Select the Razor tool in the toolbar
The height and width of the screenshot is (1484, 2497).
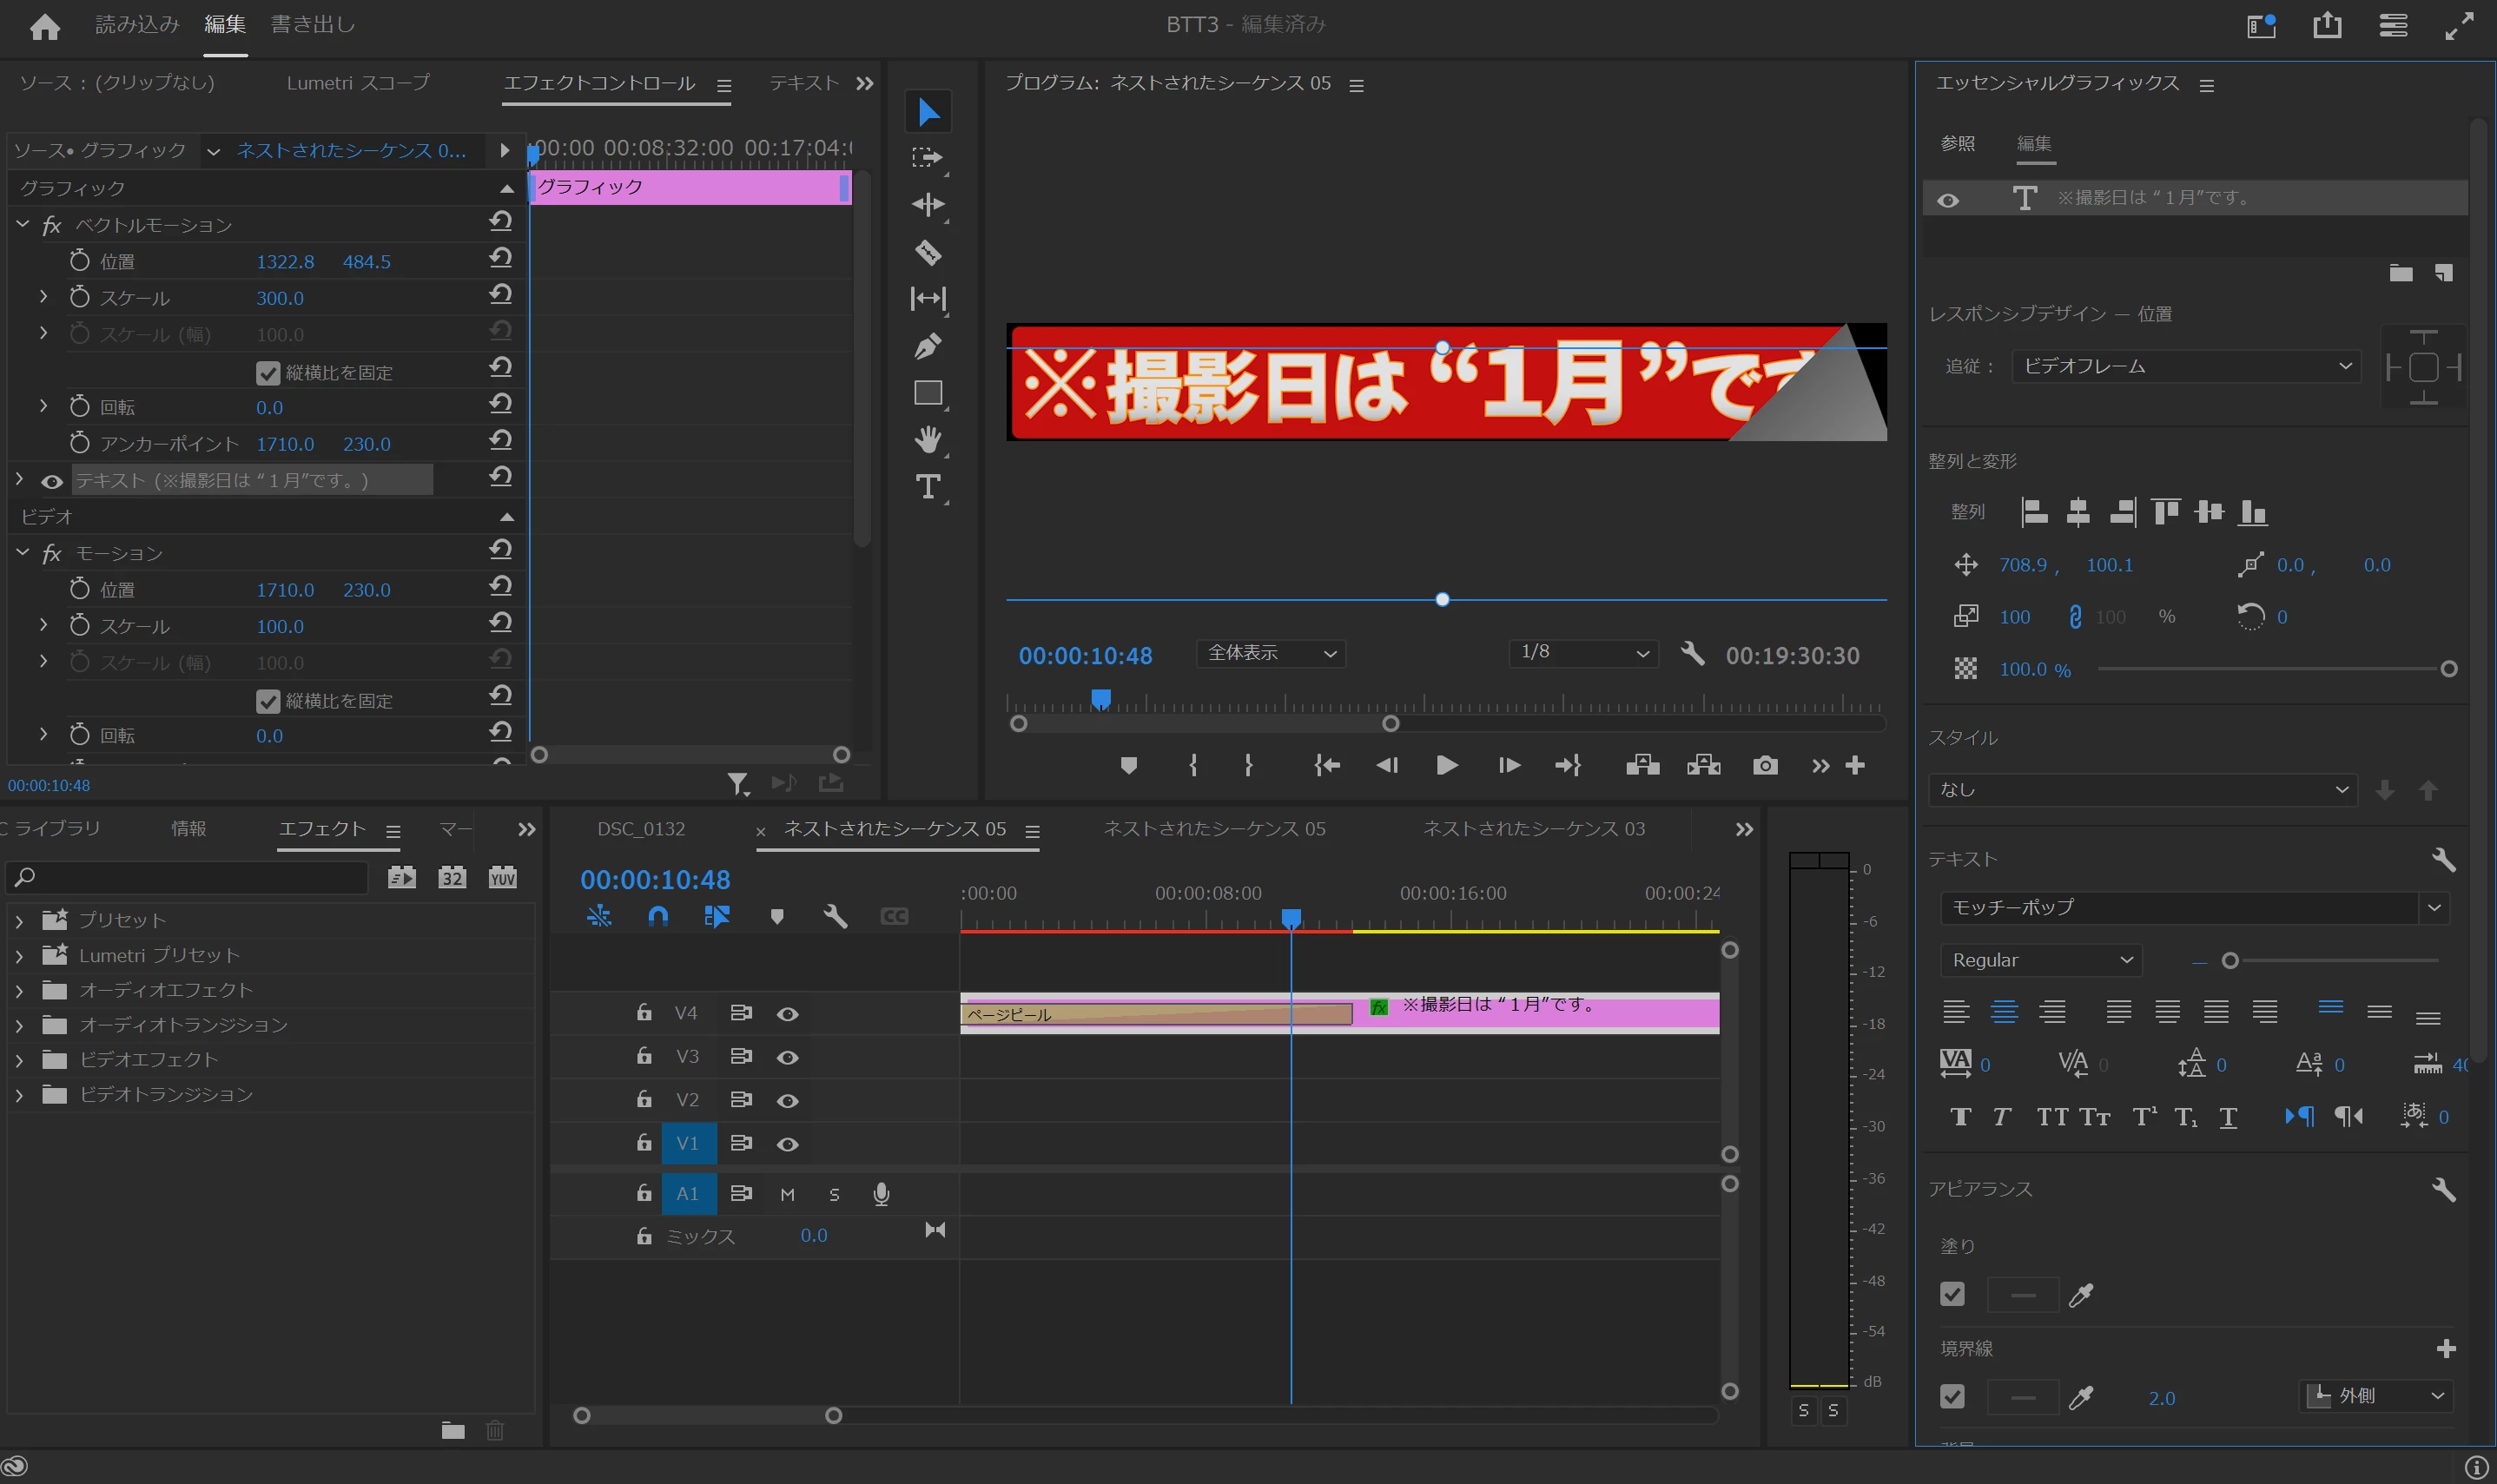point(928,252)
